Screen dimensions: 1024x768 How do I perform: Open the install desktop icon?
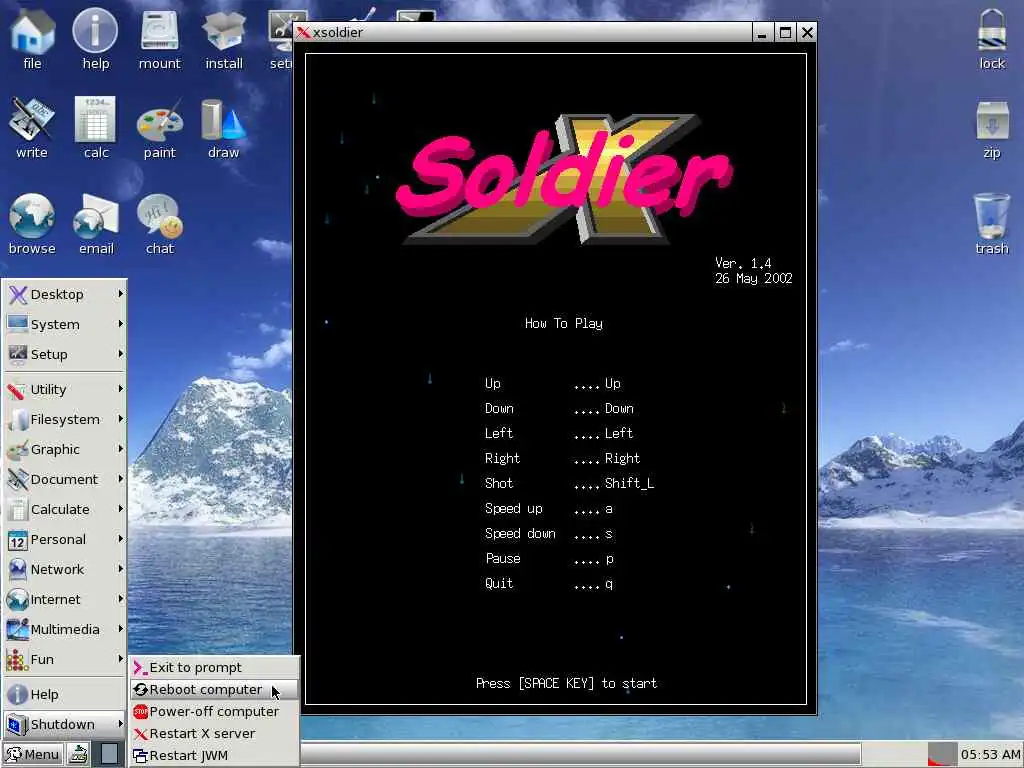point(224,39)
